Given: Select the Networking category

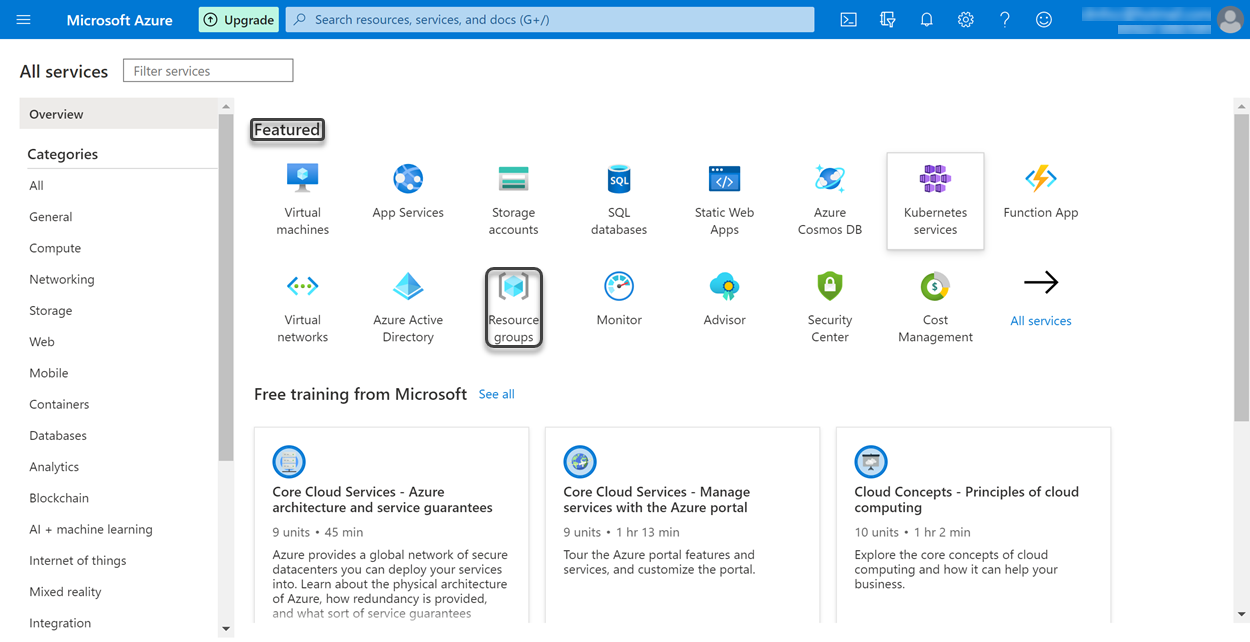Looking at the screenshot, I should click(62, 279).
